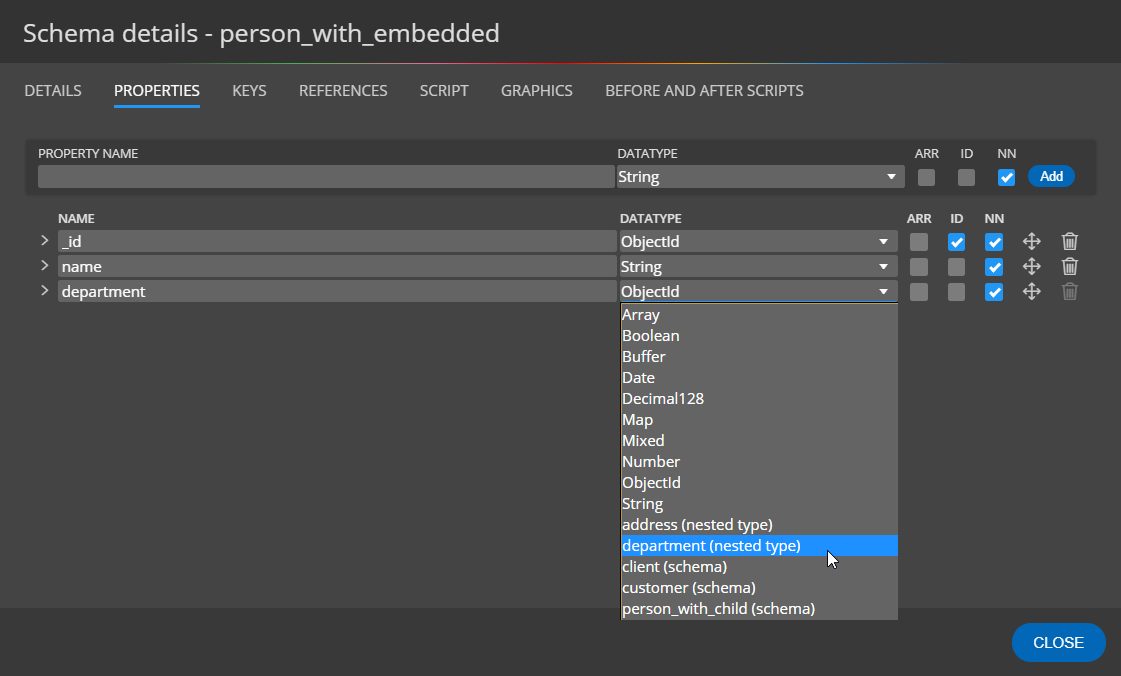Choose Boolean from the datatype list
The width and height of the screenshot is (1121, 676).
tap(759, 336)
